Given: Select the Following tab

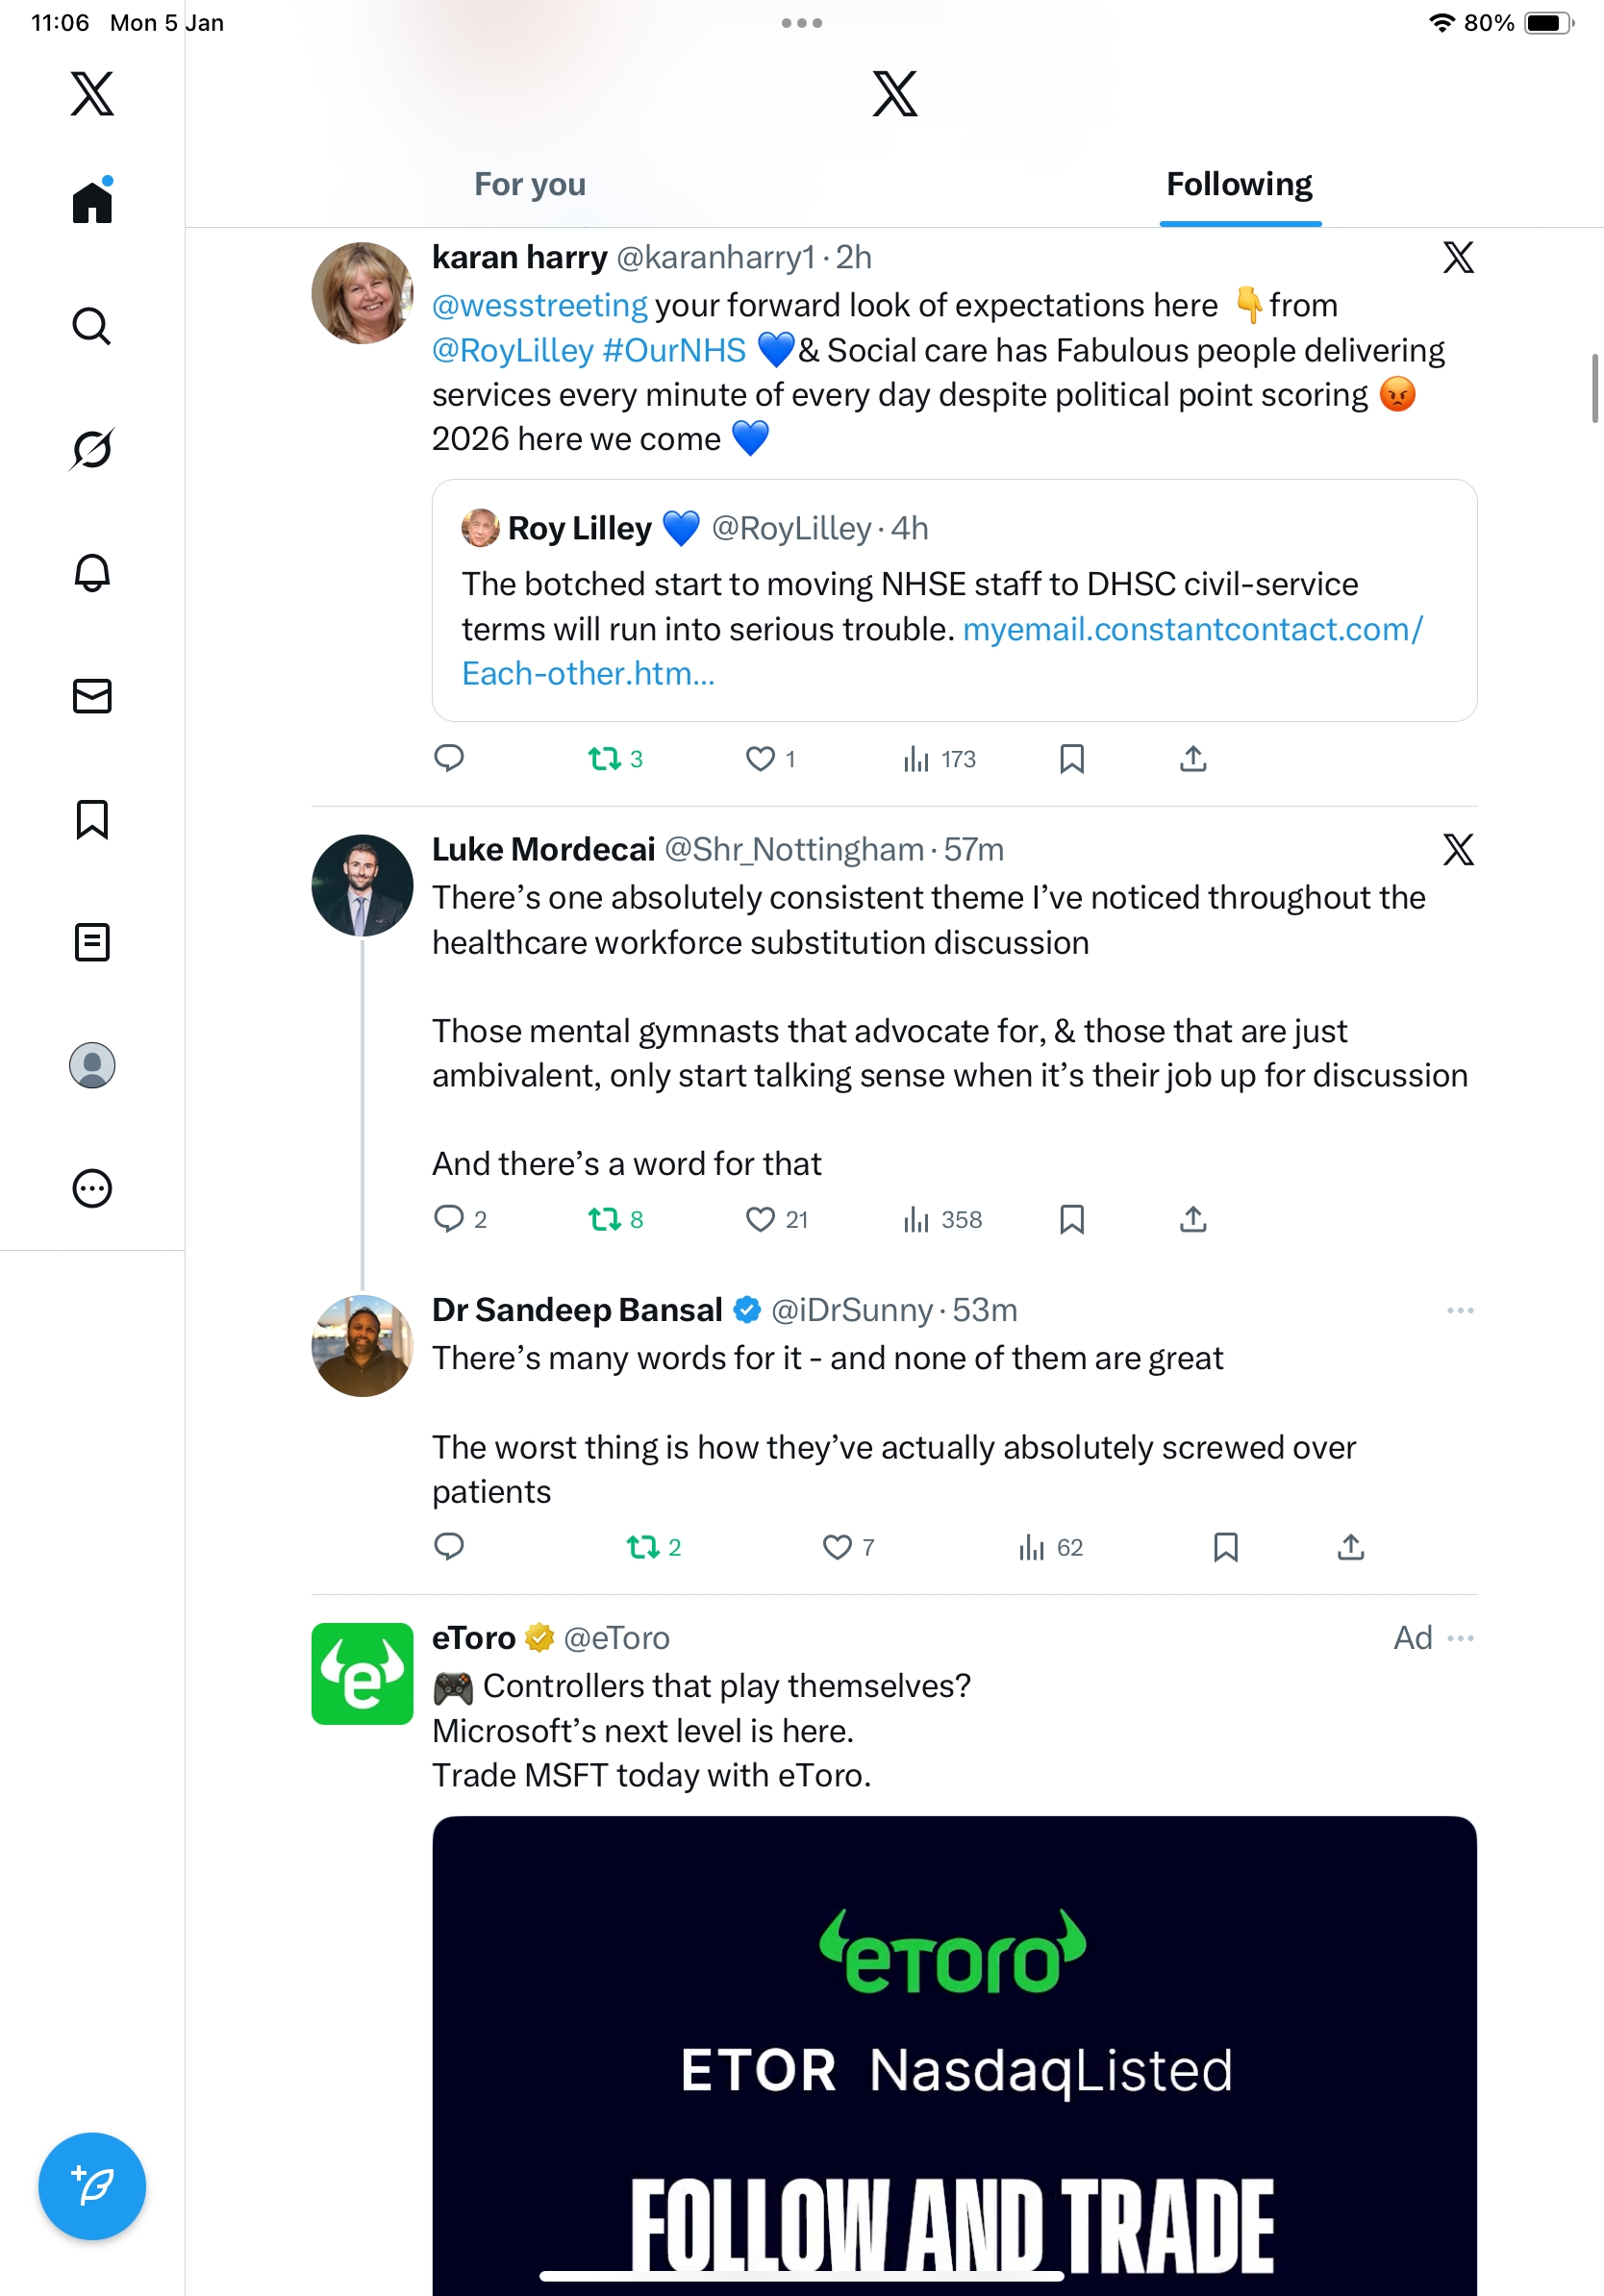Looking at the screenshot, I should tap(1239, 185).
